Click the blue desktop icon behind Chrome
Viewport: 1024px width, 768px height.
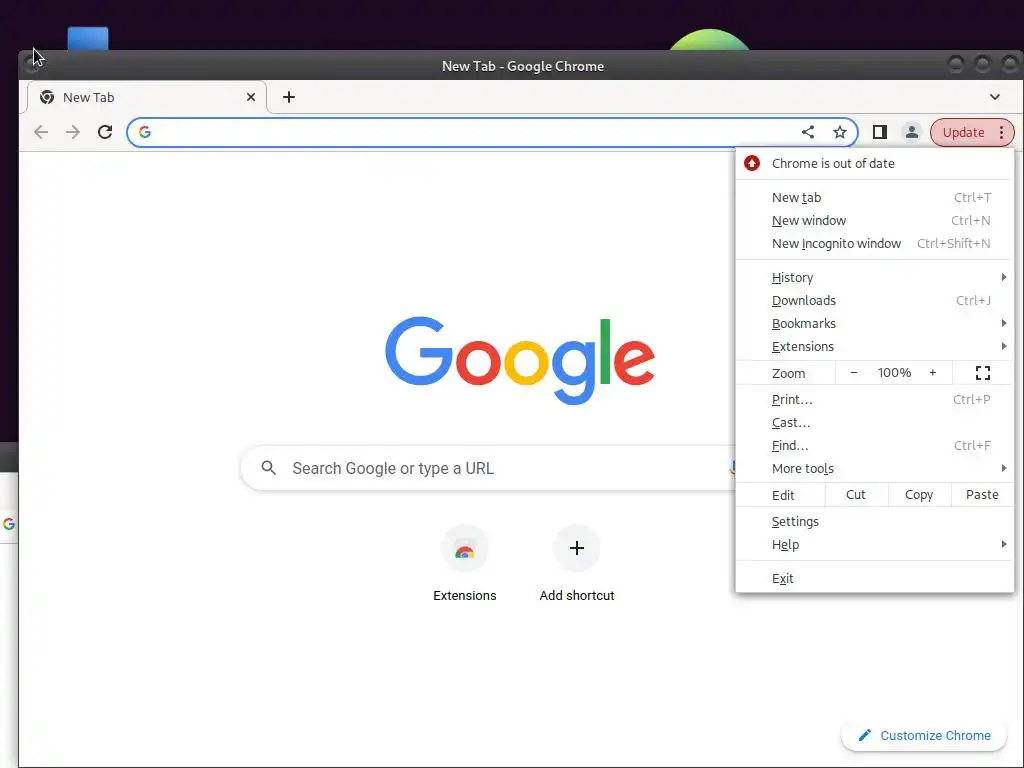[88, 39]
